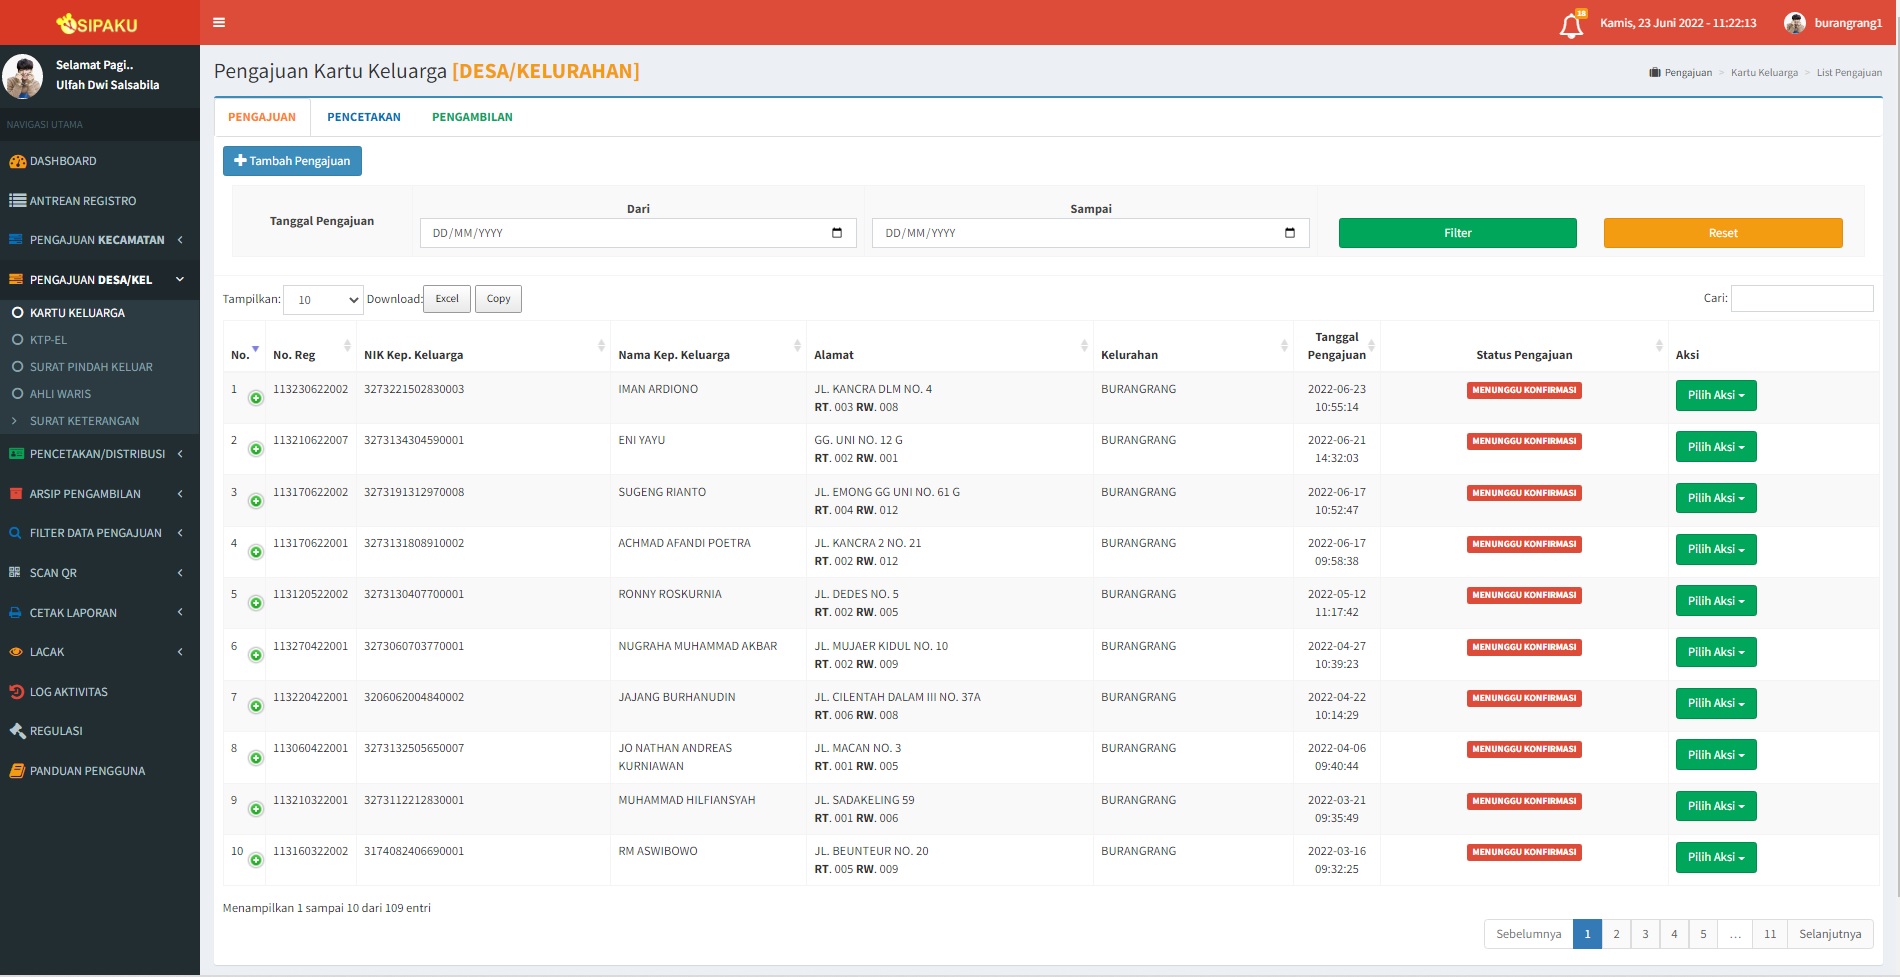Click the Regulasi gavel icon
This screenshot has width=1900, height=977.
coord(17,731)
